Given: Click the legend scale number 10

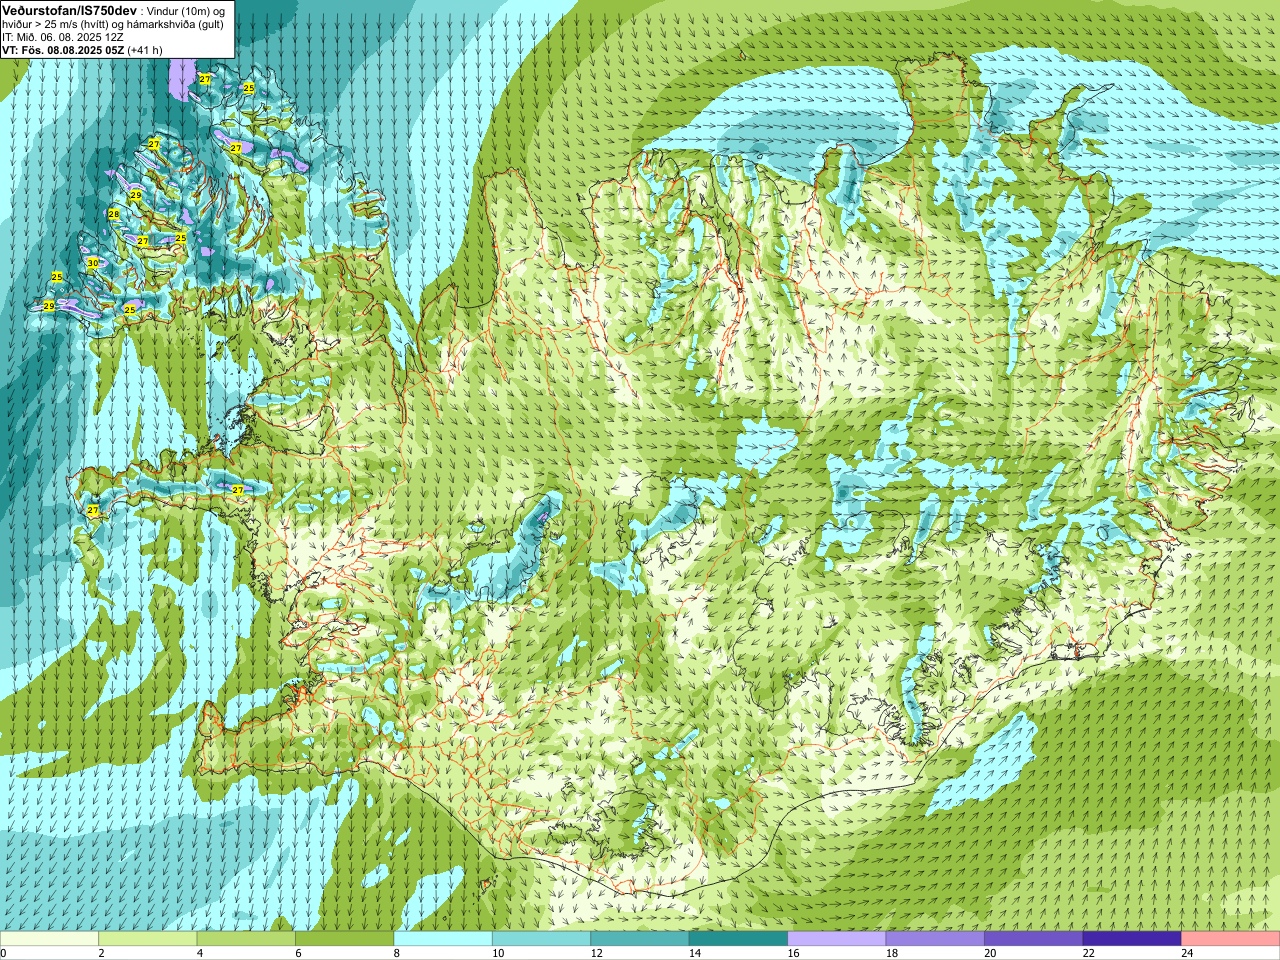Looking at the screenshot, I should [498, 953].
